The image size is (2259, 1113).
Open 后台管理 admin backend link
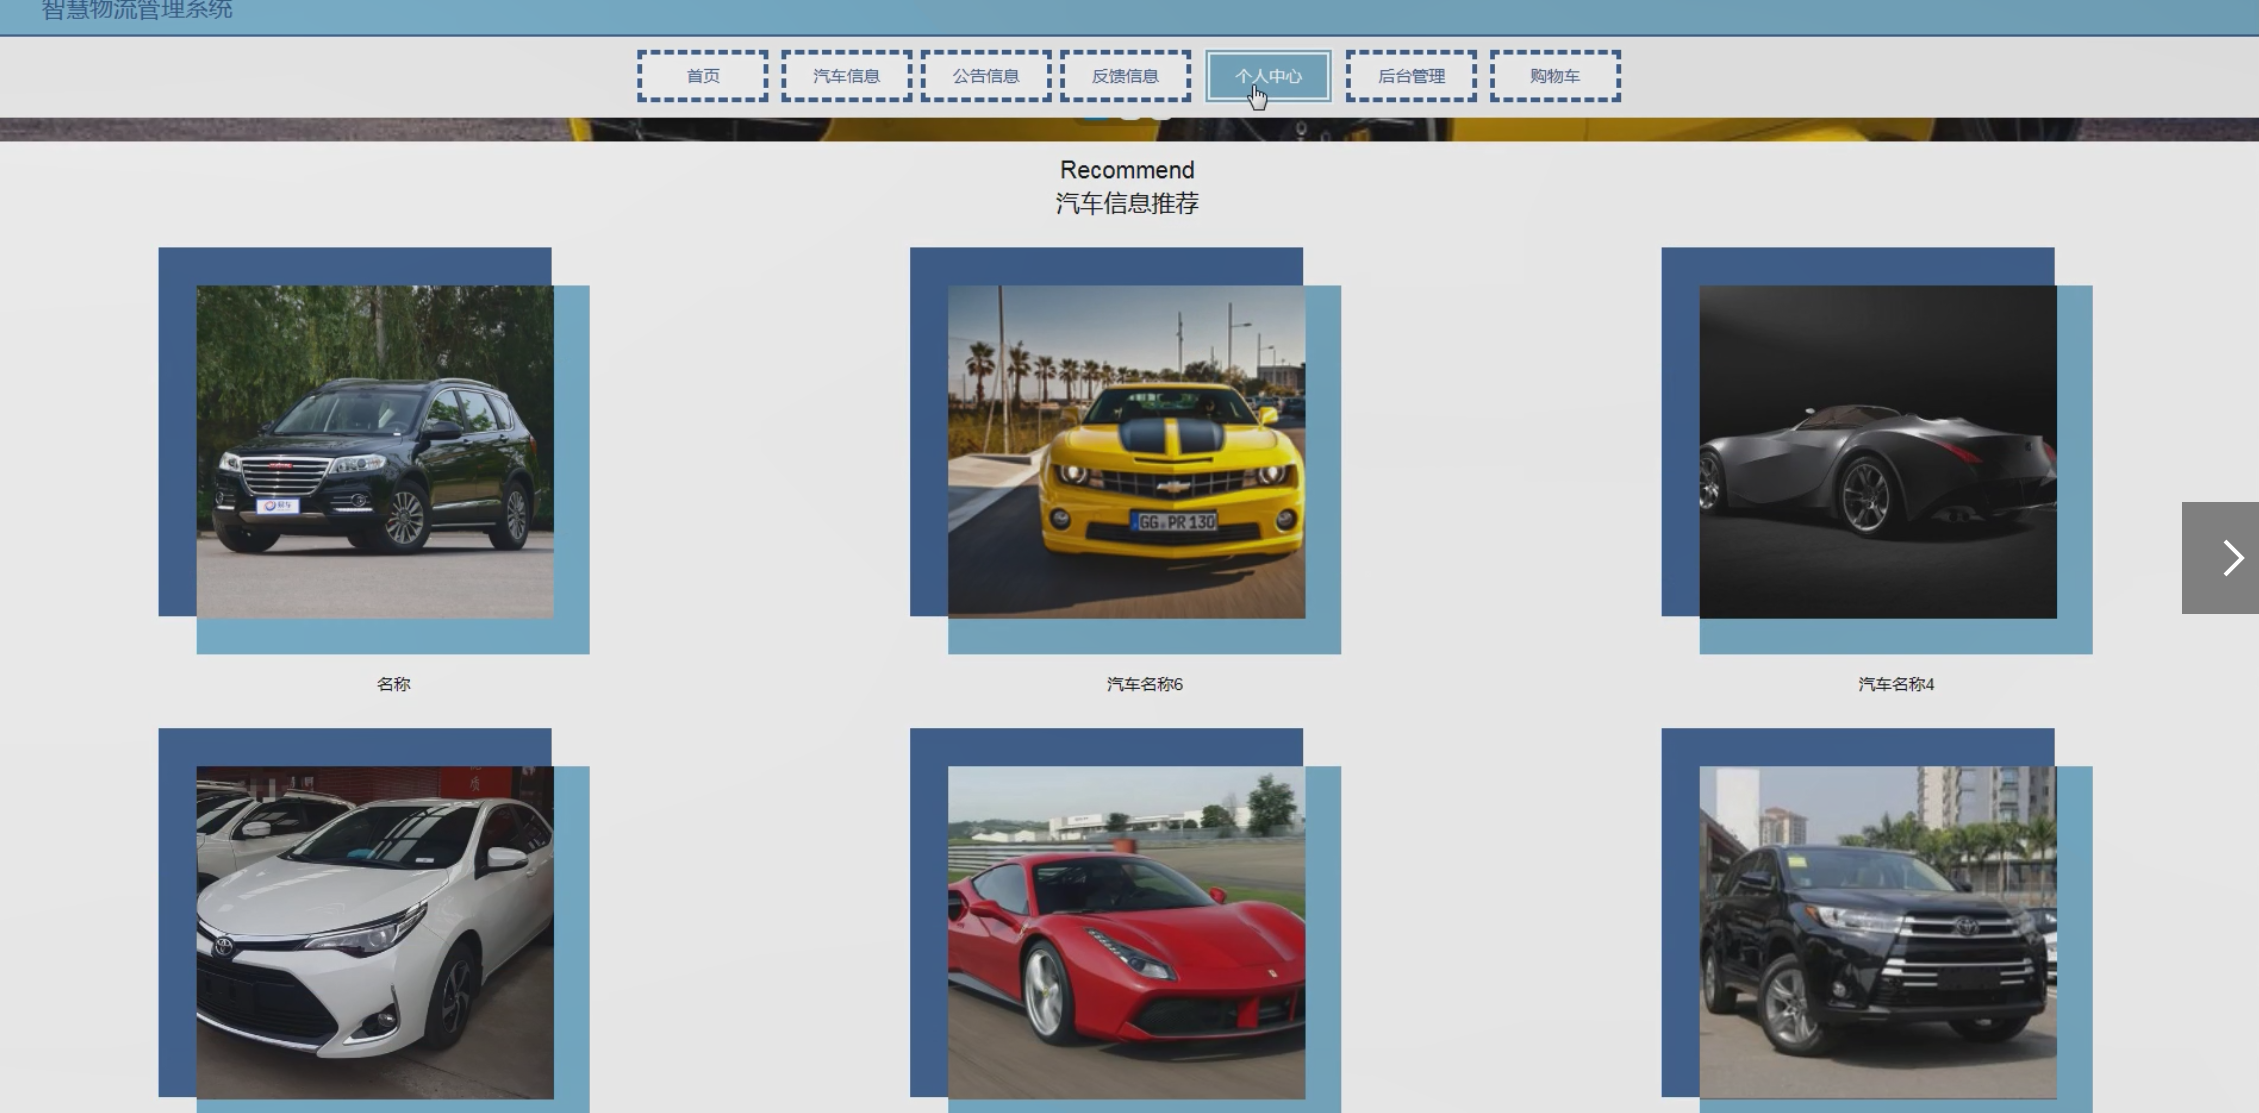pos(1411,76)
